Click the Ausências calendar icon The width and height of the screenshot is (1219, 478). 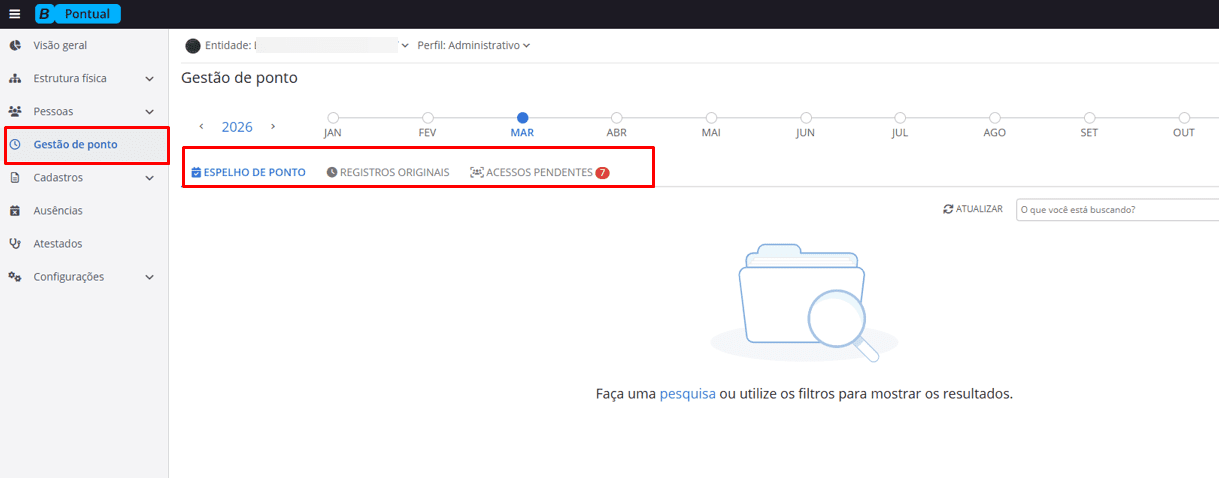pos(15,211)
